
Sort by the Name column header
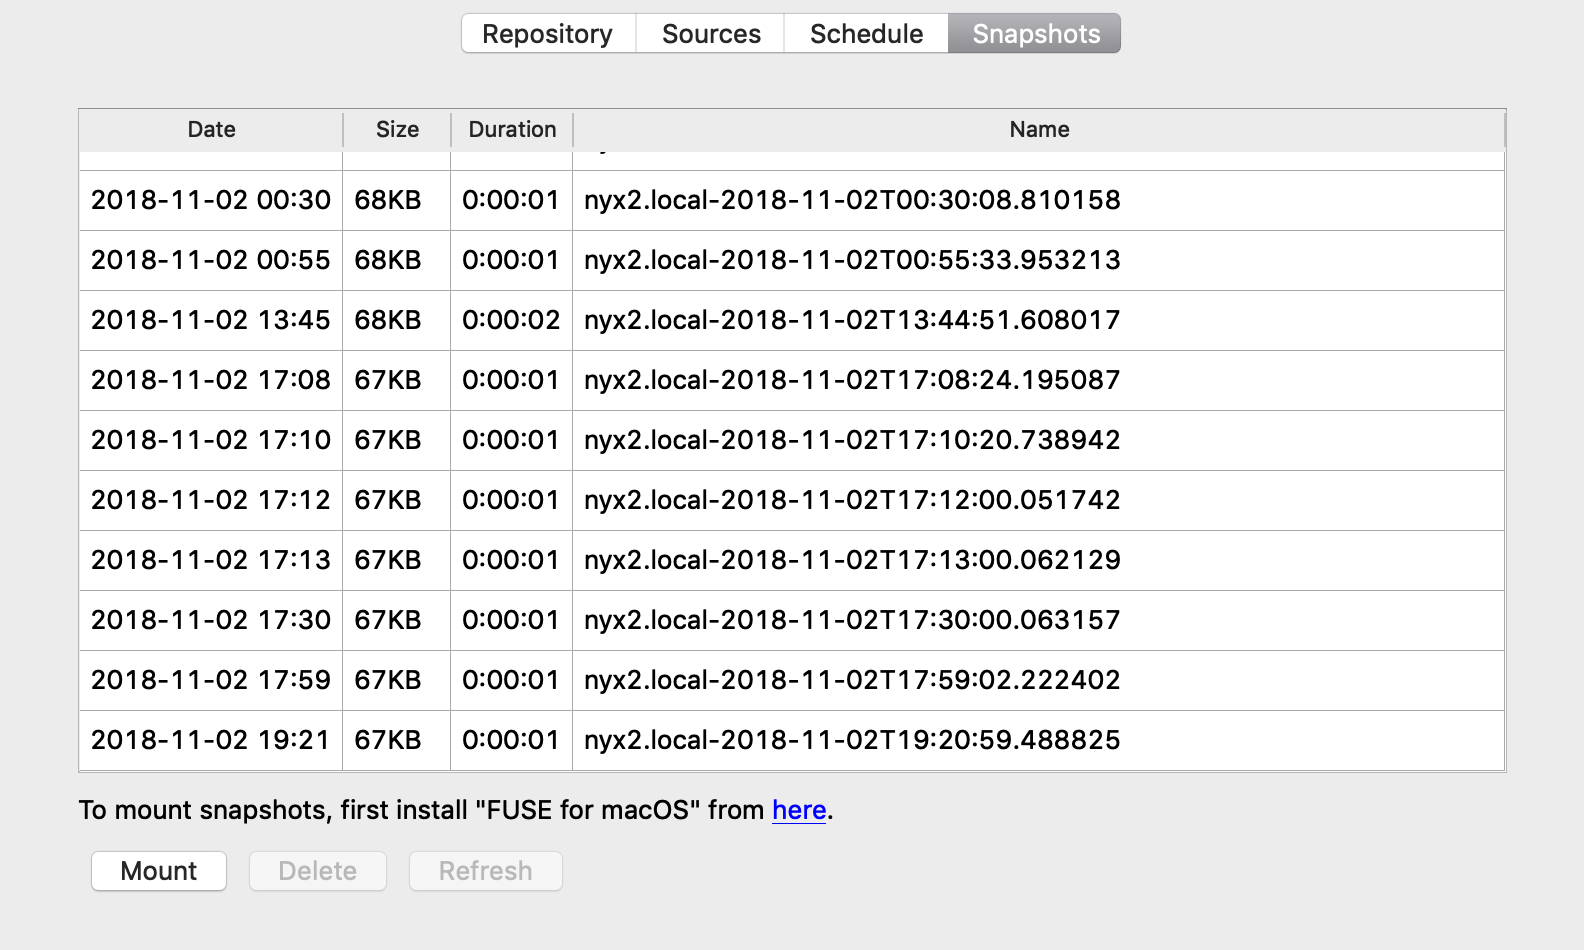pos(1039,130)
